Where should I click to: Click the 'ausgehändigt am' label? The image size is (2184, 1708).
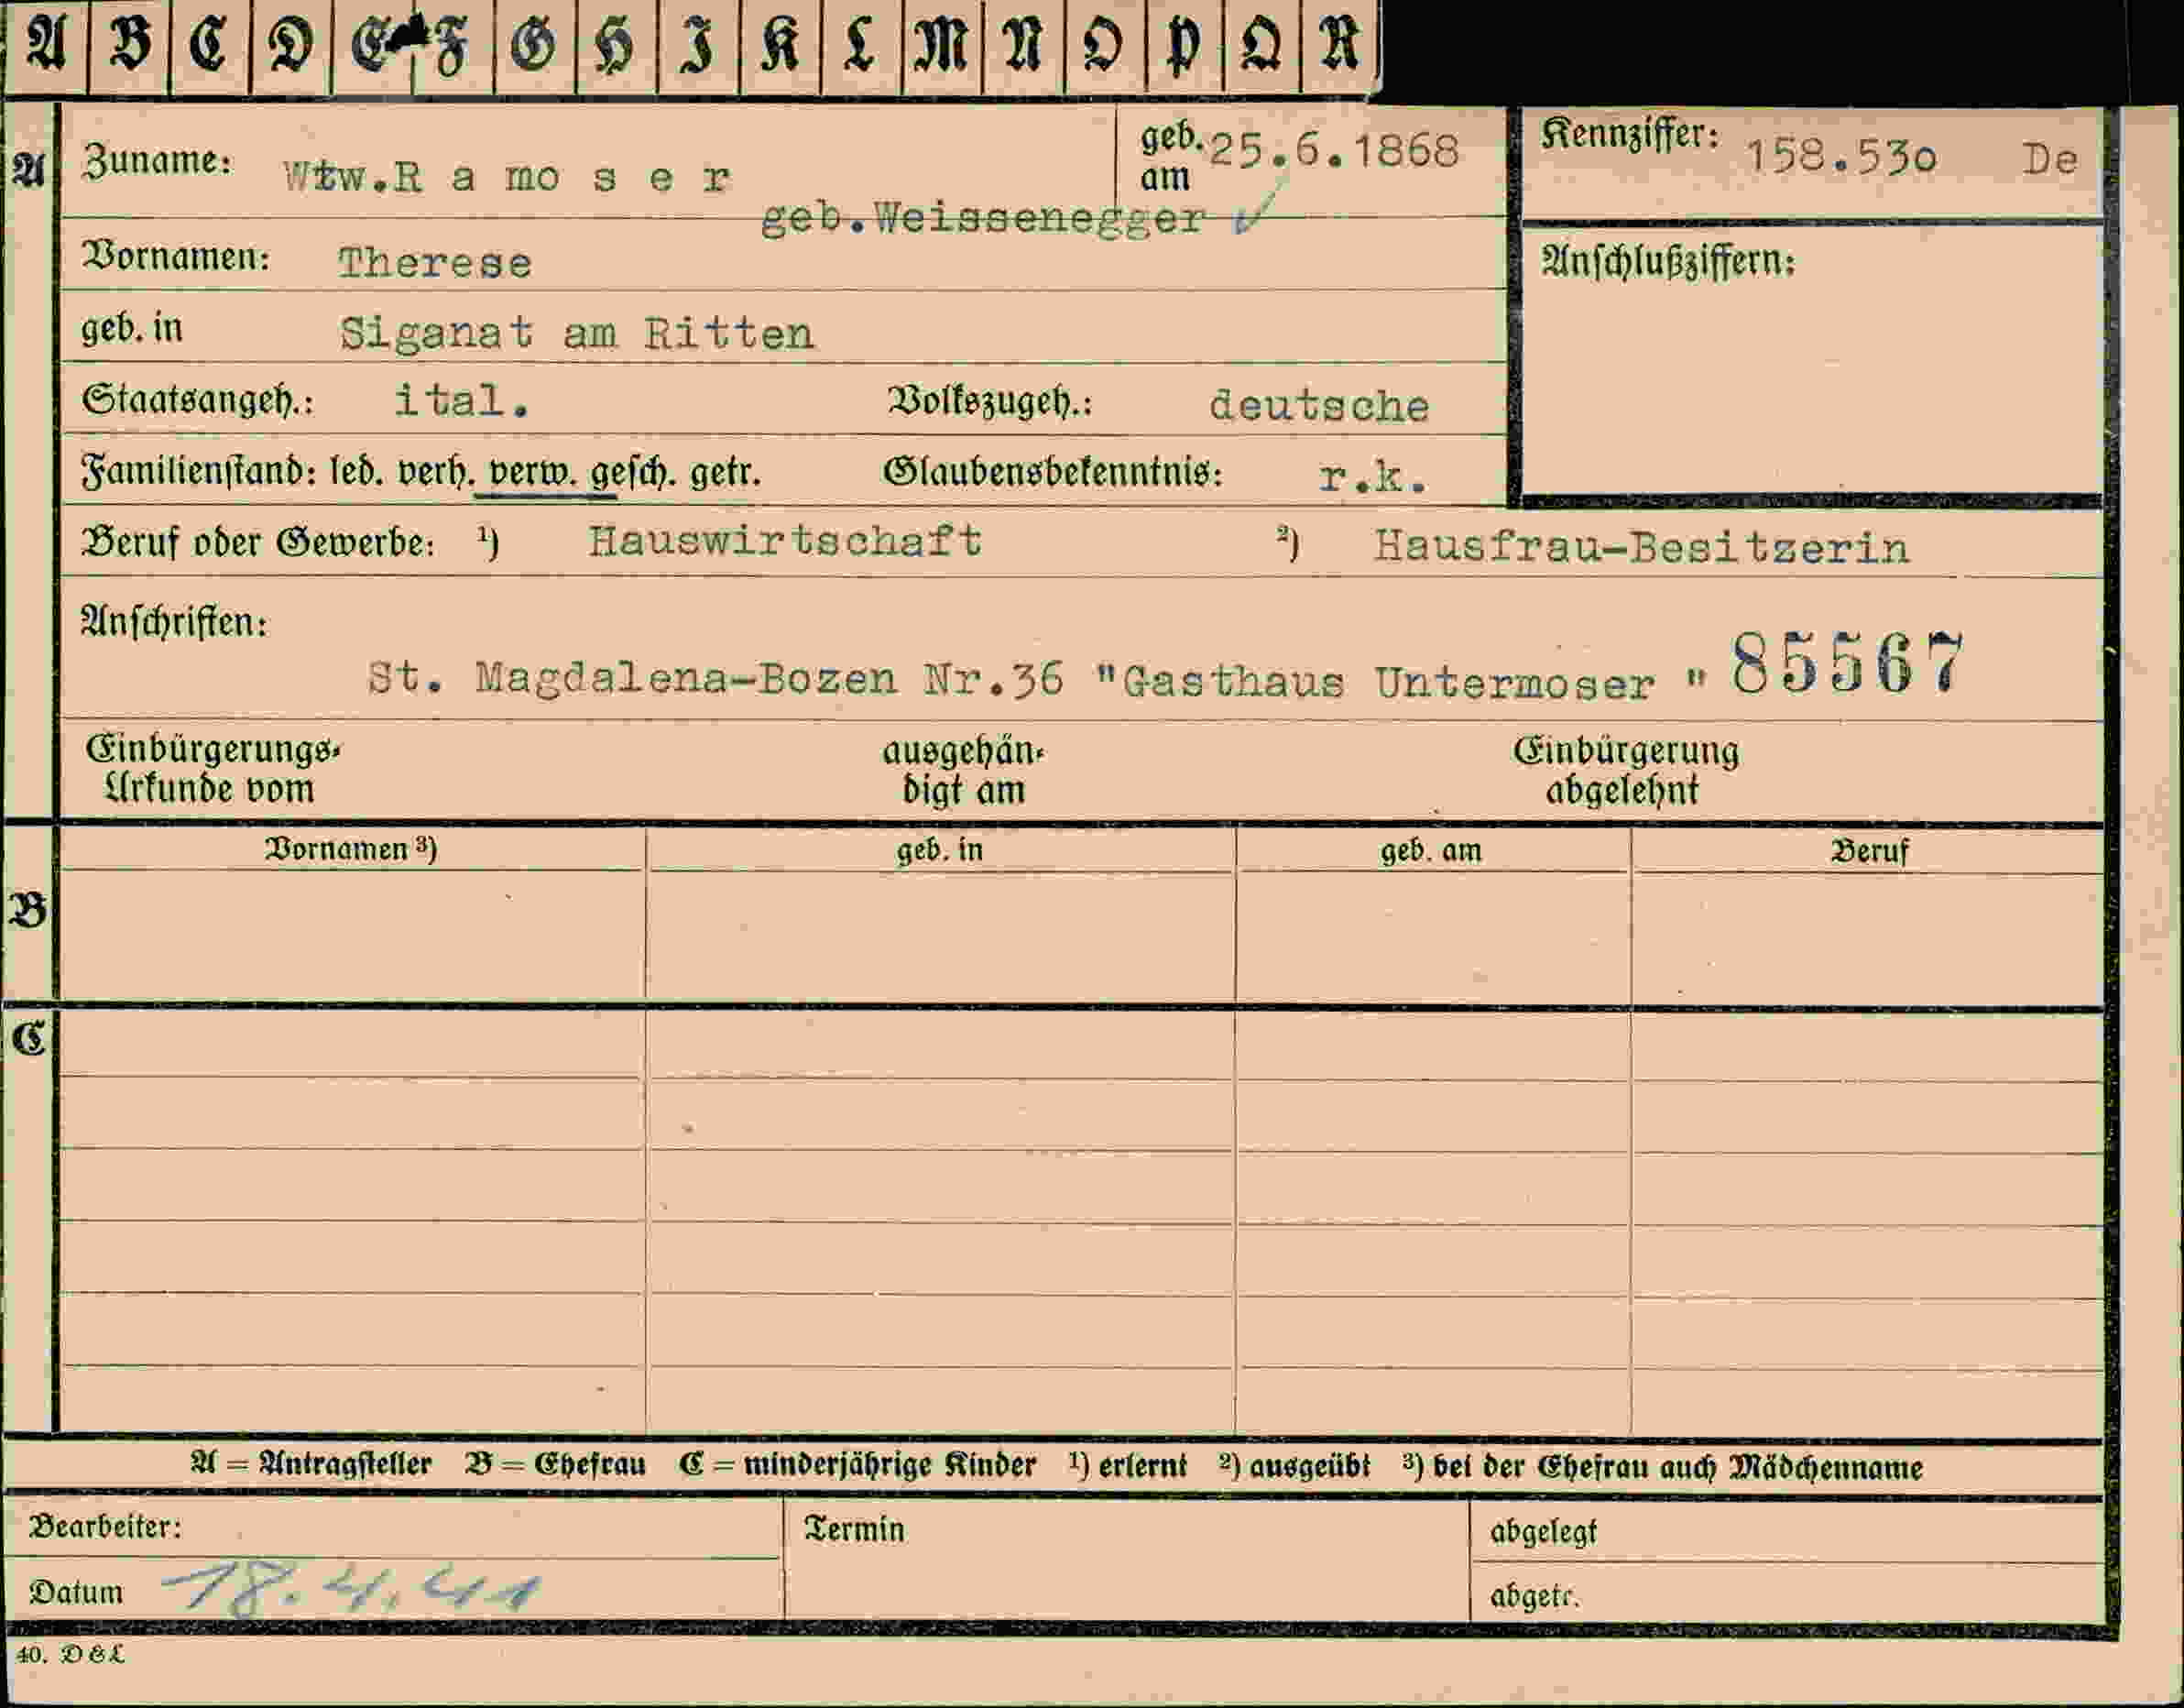pyautogui.click(x=963, y=771)
